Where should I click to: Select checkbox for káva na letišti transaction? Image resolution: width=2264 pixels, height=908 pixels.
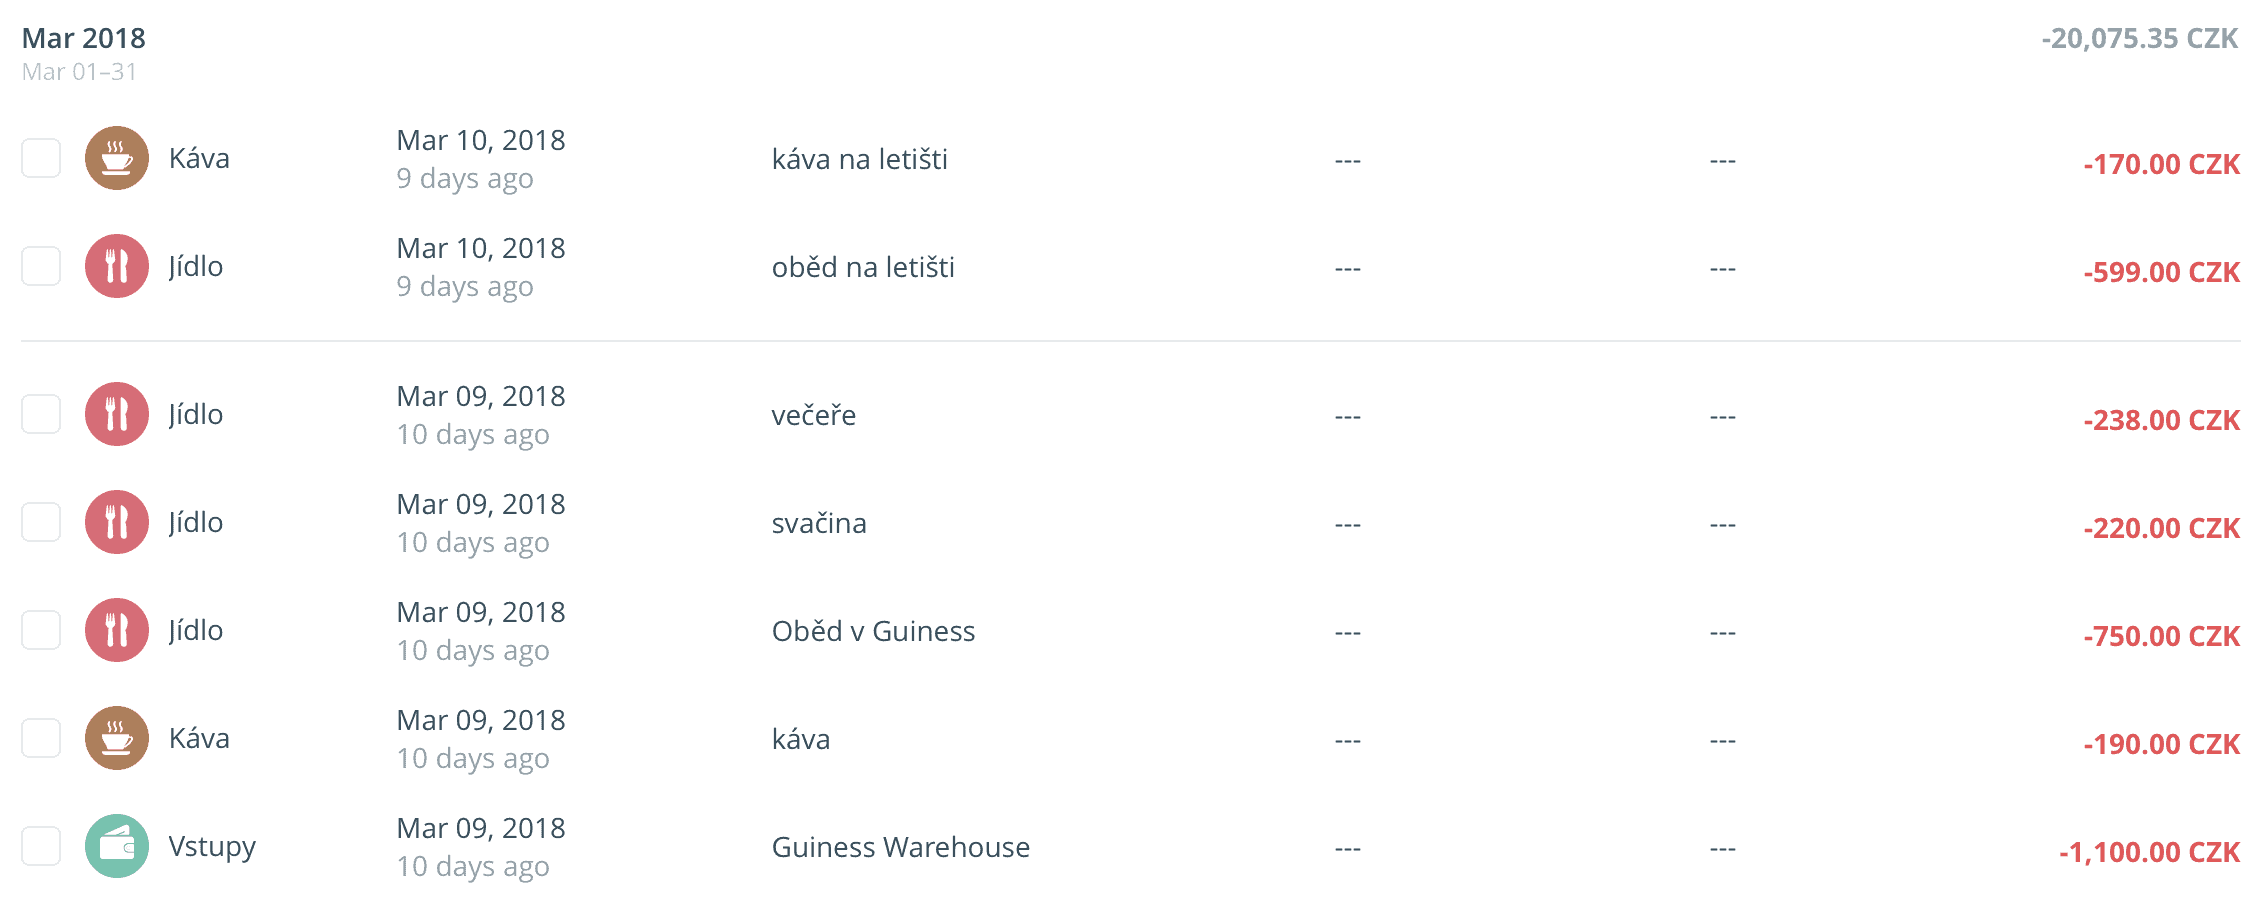point(41,158)
